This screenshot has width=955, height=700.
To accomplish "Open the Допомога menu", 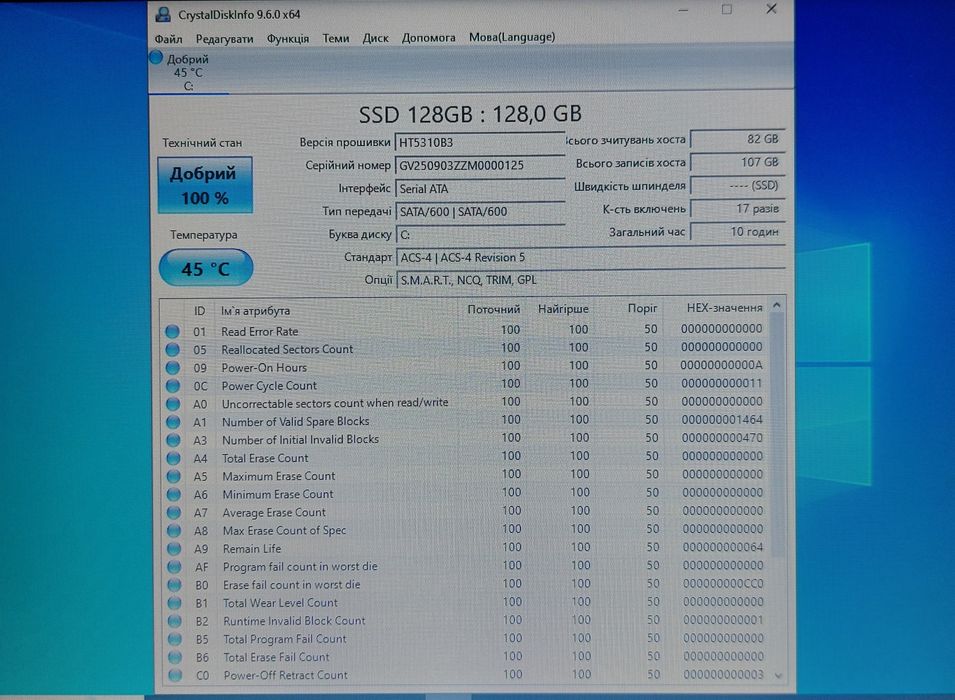I will point(428,37).
